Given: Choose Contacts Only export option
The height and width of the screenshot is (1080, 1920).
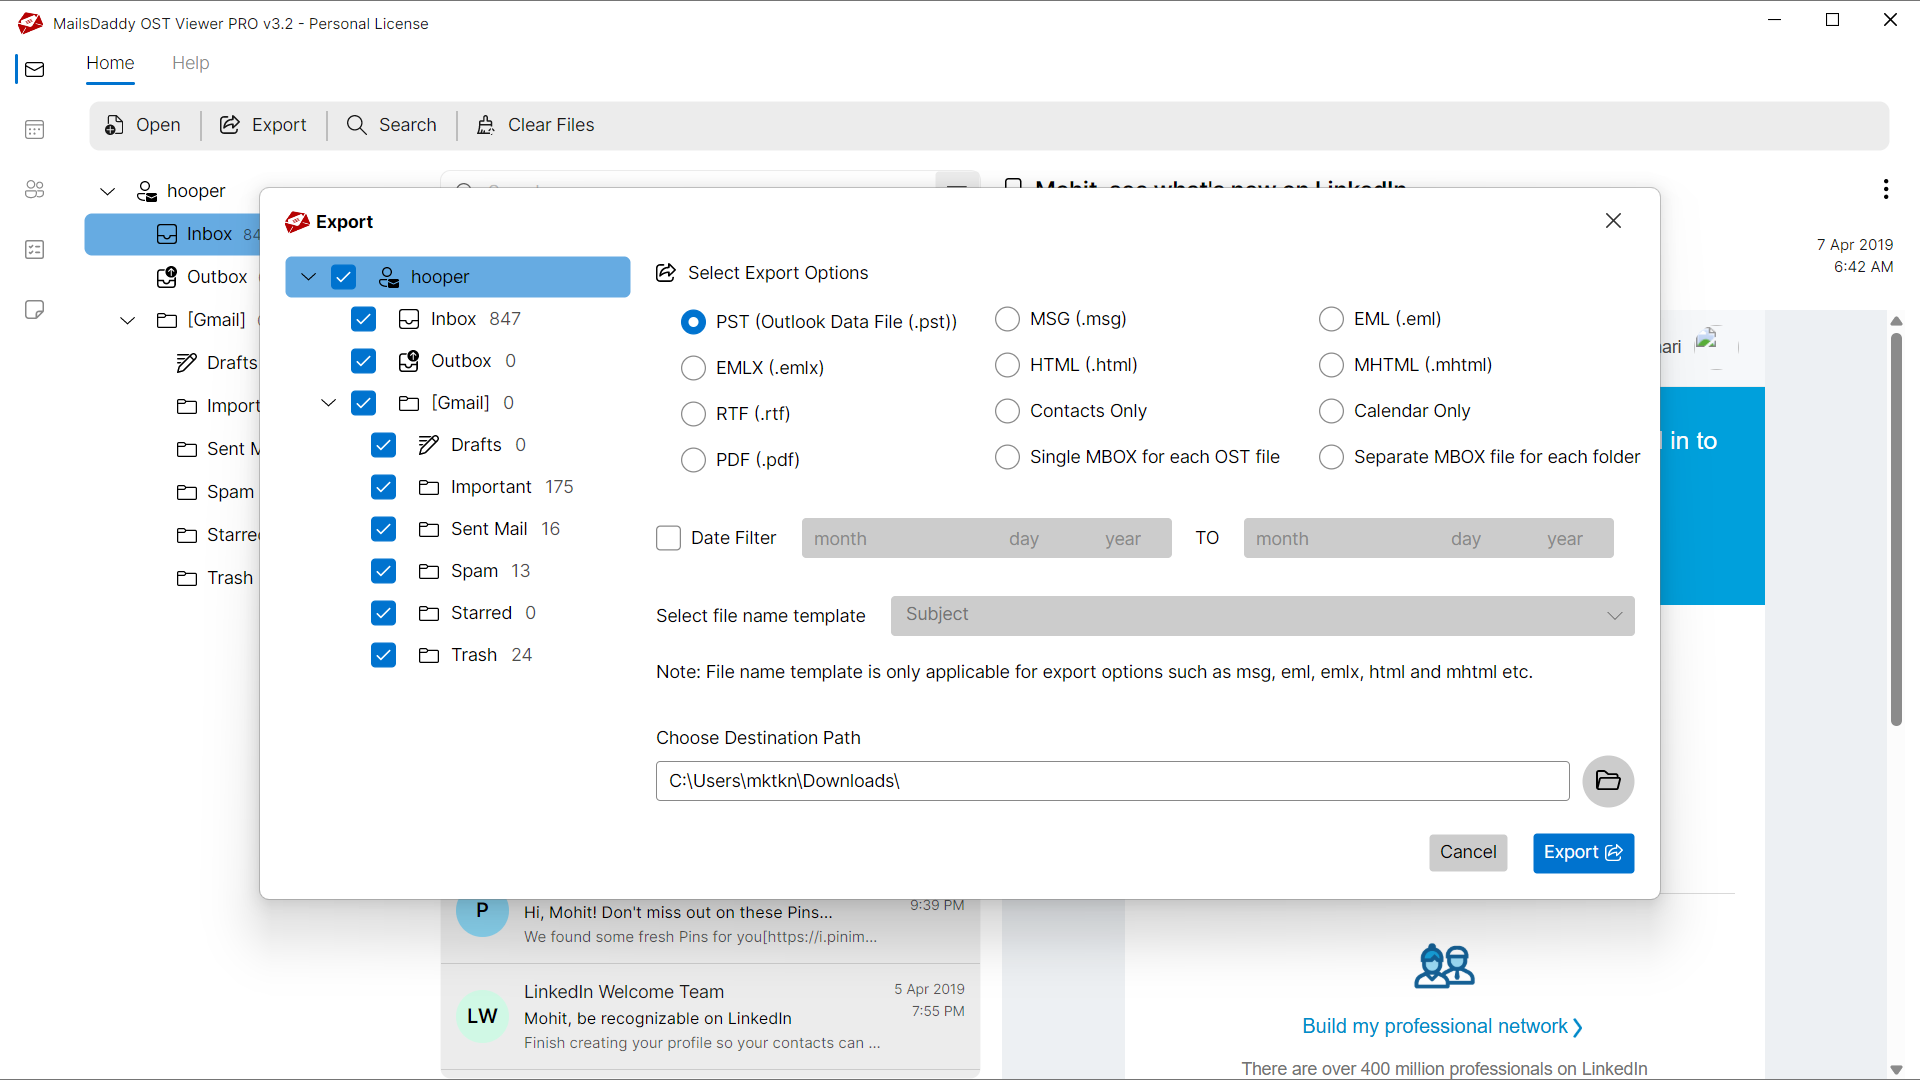Looking at the screenshot, I should click(x=1007, y=411).
